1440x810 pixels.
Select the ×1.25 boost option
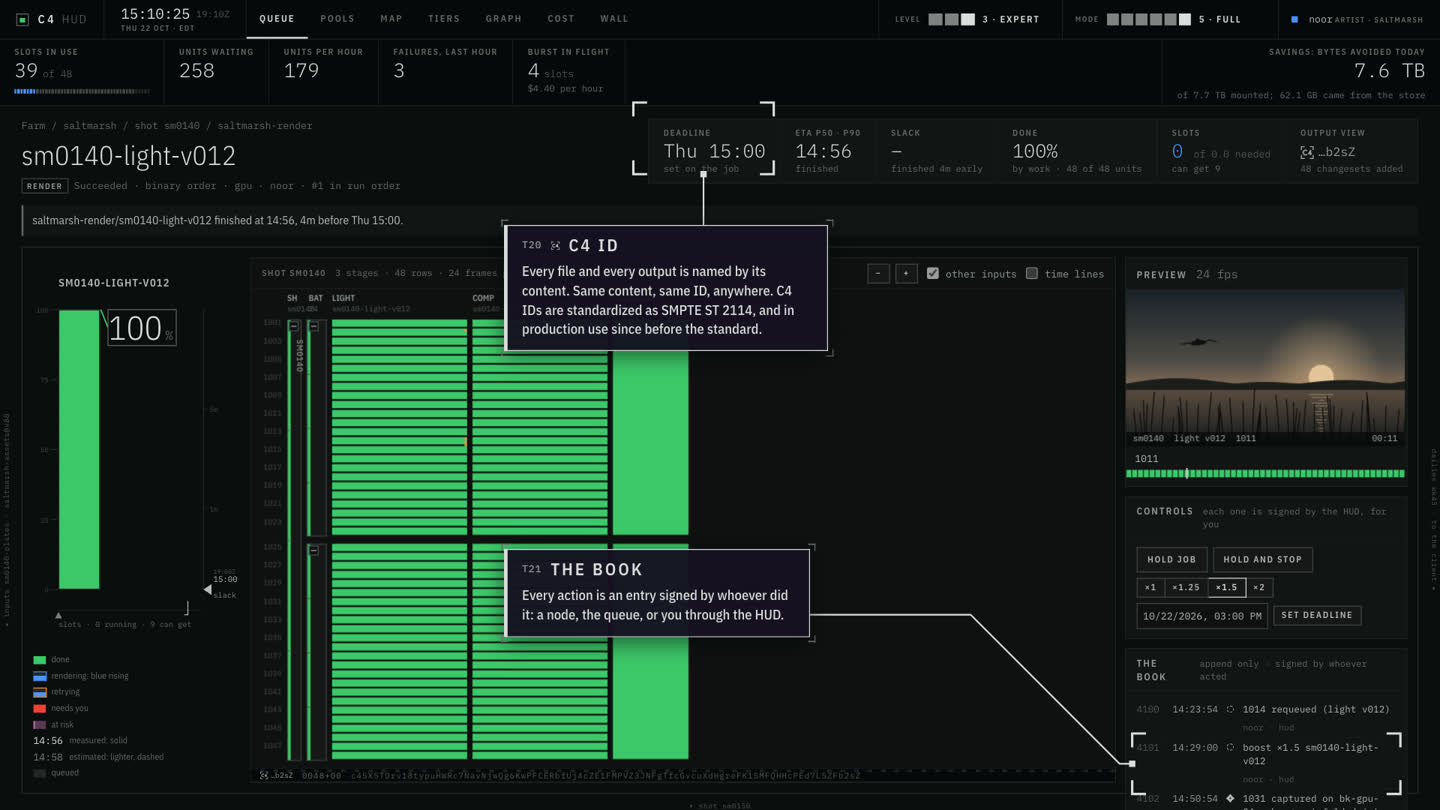(1186, 587)
